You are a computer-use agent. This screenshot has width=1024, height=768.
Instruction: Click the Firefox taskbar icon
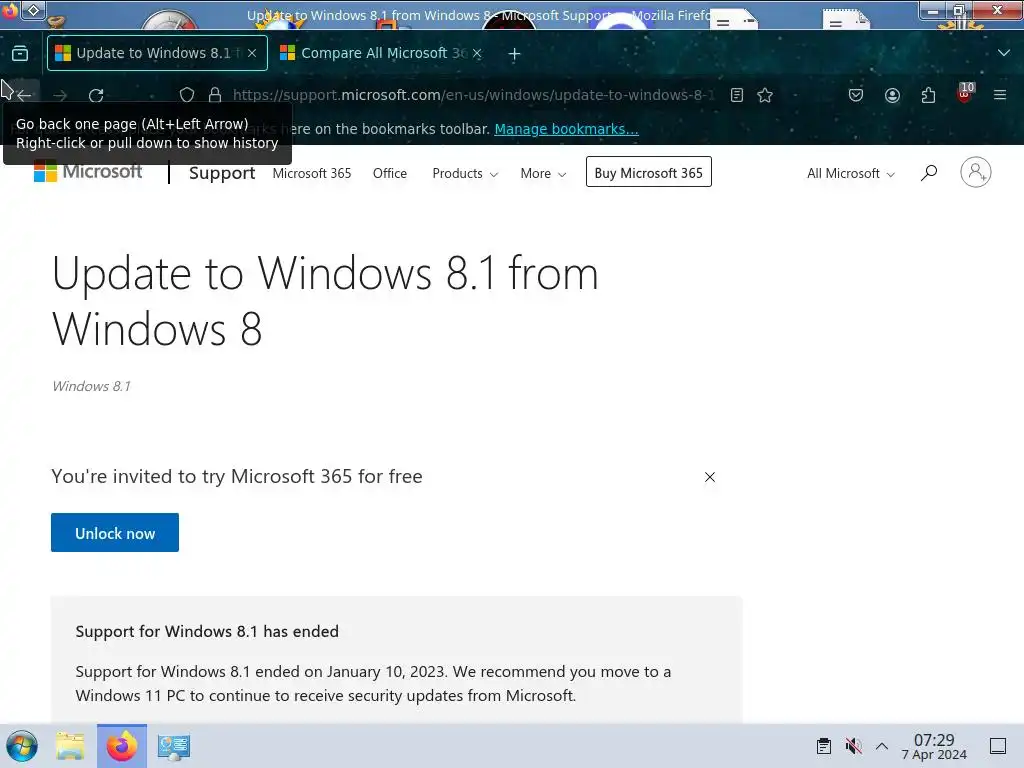121,746
